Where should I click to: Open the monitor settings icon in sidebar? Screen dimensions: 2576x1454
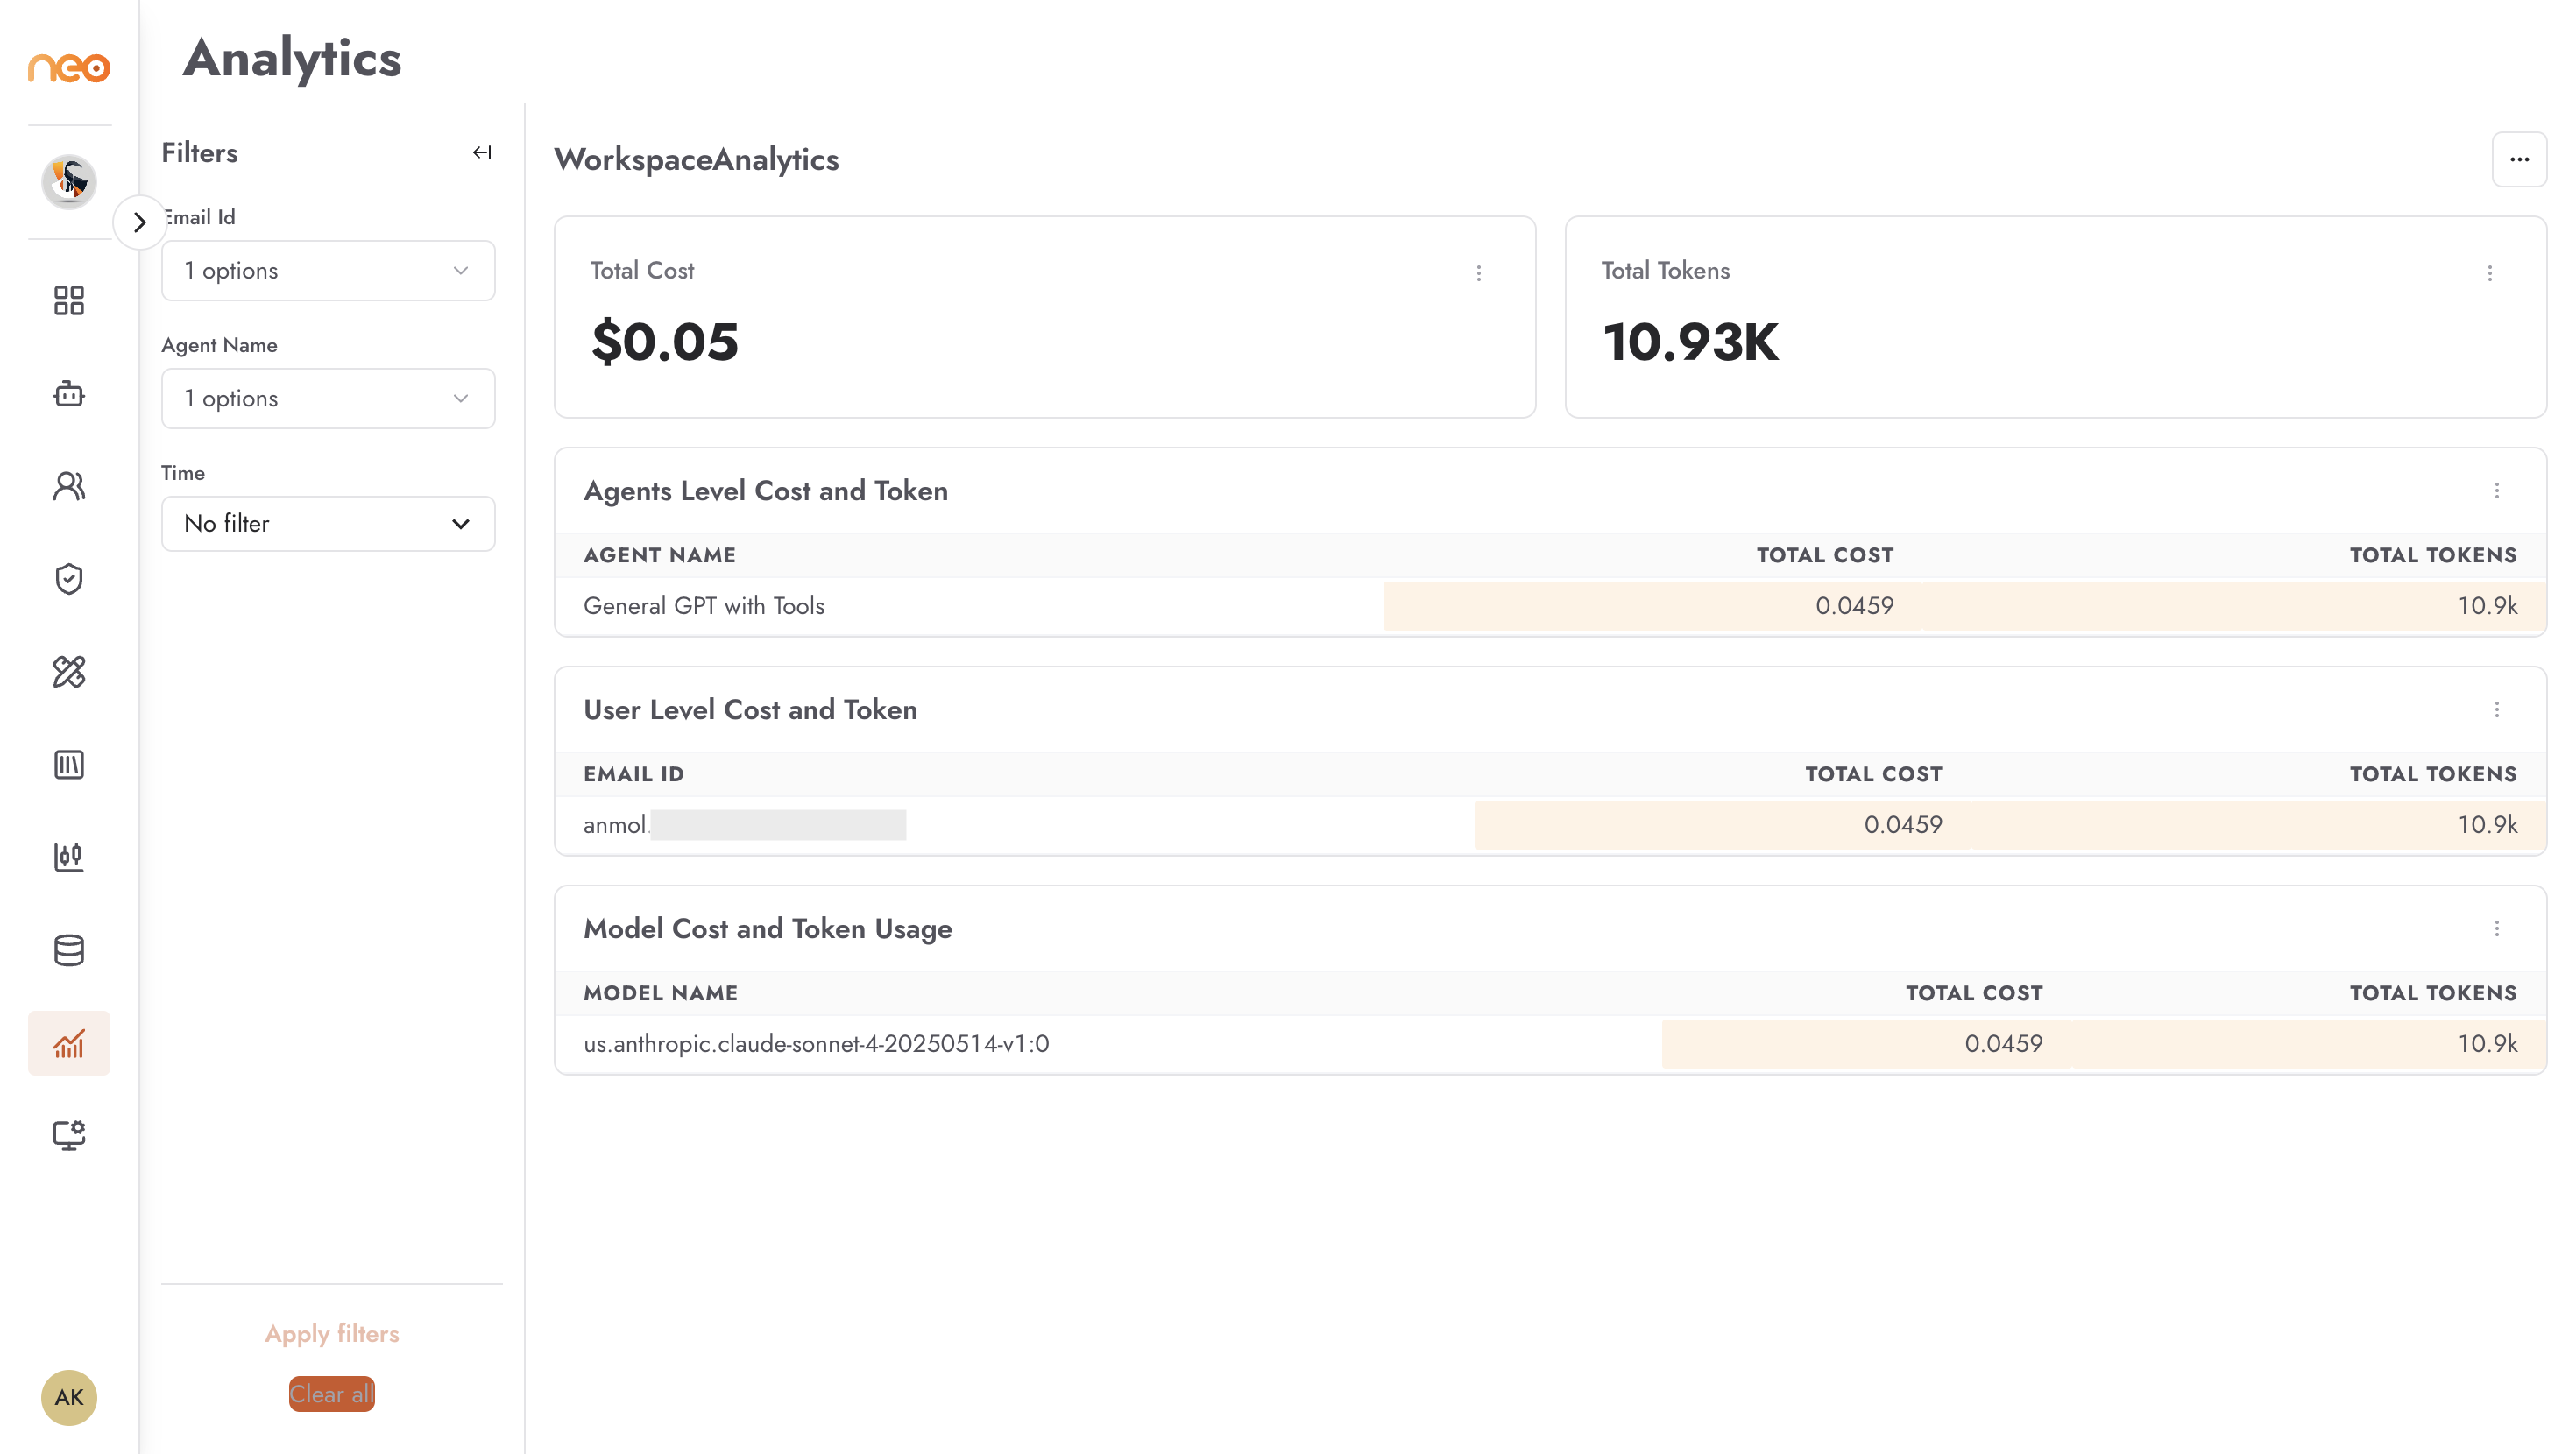click(x=69, y=1135)
